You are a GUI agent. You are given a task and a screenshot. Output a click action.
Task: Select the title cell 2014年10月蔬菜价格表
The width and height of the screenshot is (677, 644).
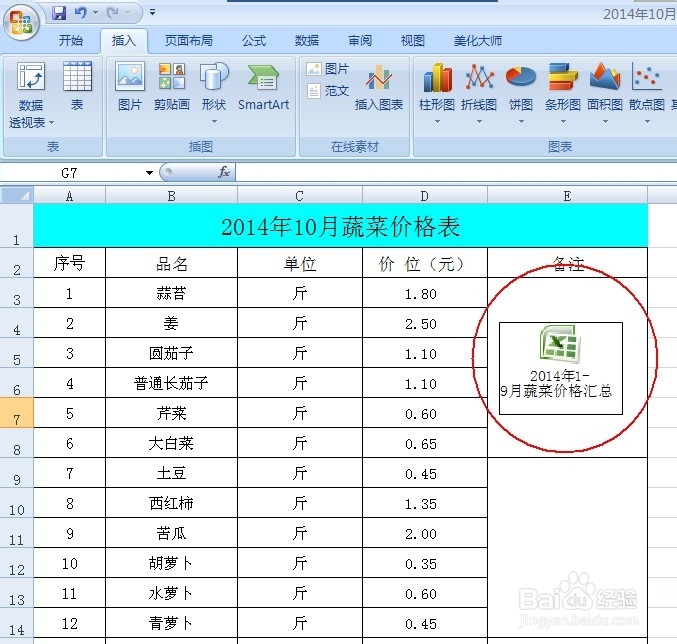[341, 226]
